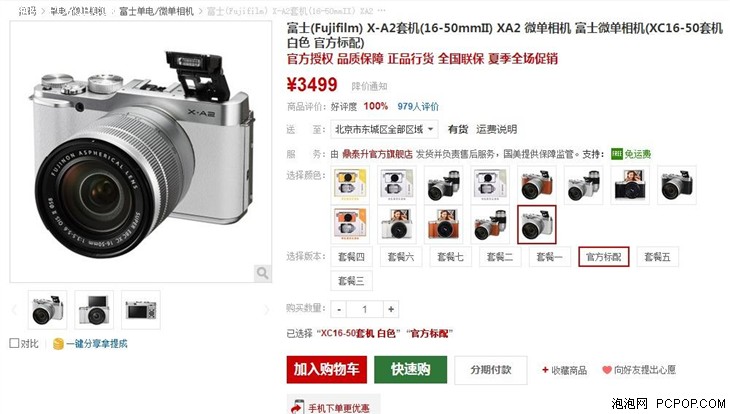Click the green 快速购 button
This screenshot has width=730, height=414.
[x=411, y=370]
